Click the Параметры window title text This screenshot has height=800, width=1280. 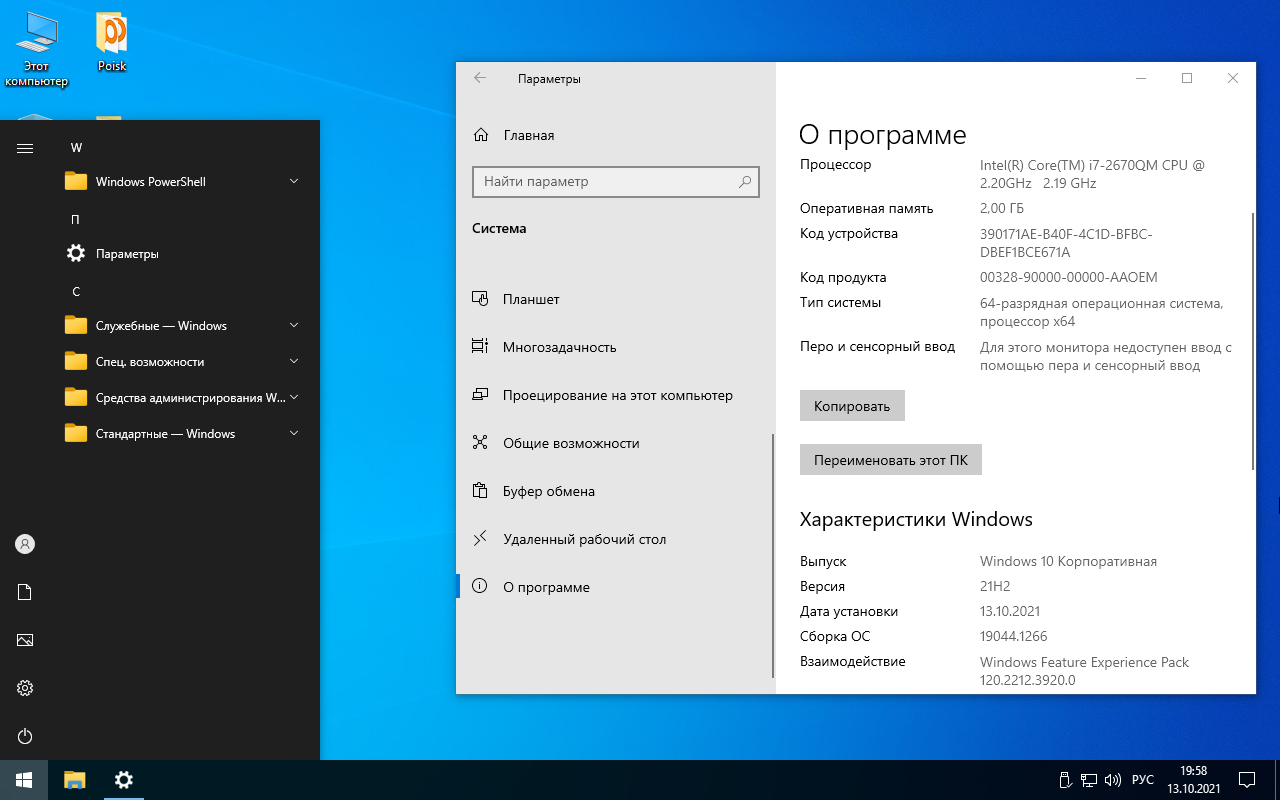(x=549, y=78)
